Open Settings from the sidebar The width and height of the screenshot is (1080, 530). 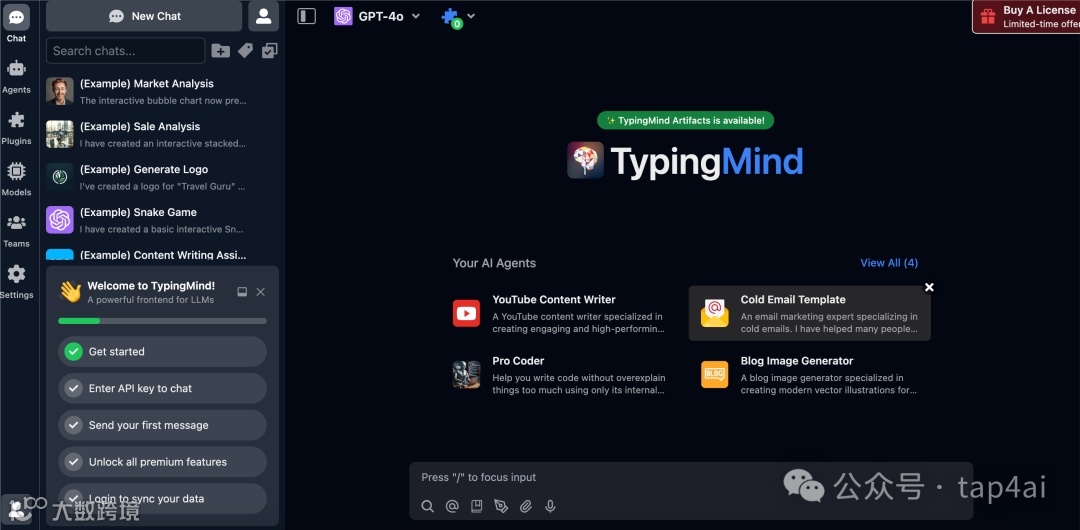tap(17, 281)
